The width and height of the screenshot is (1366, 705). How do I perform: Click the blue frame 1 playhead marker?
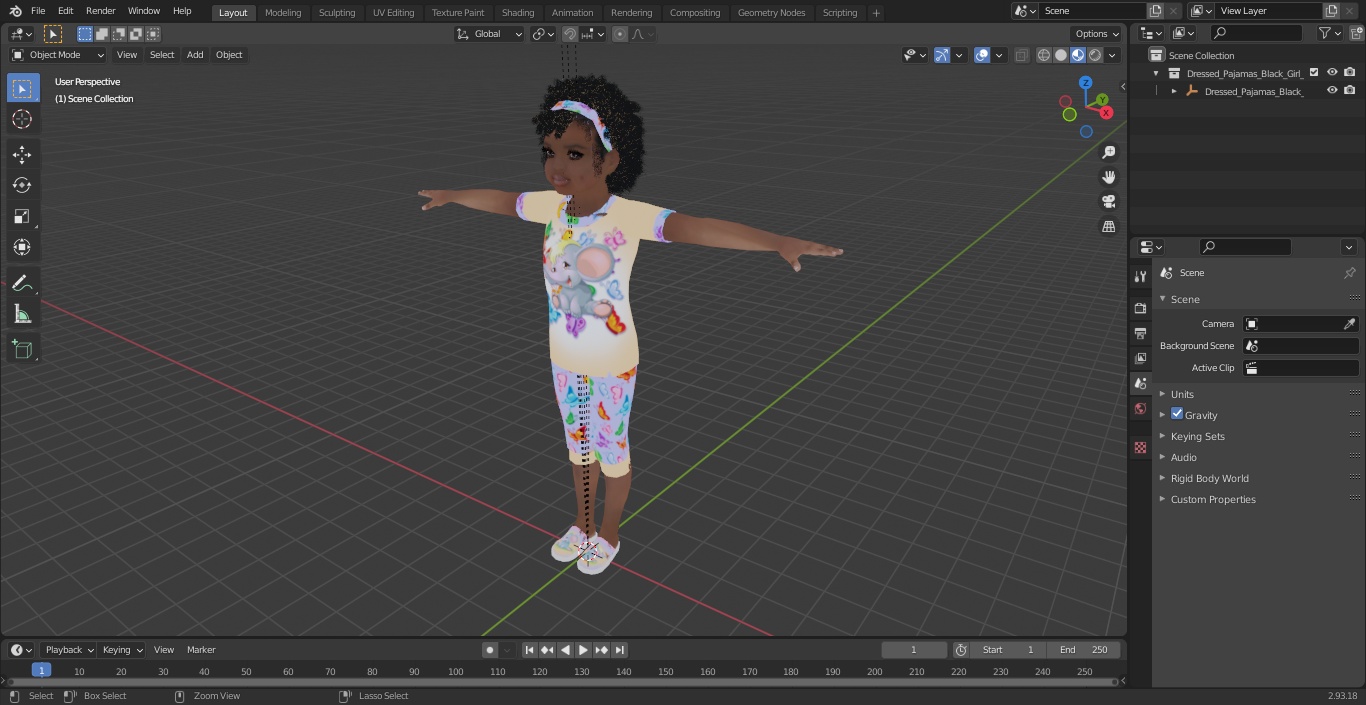[41, 670]
